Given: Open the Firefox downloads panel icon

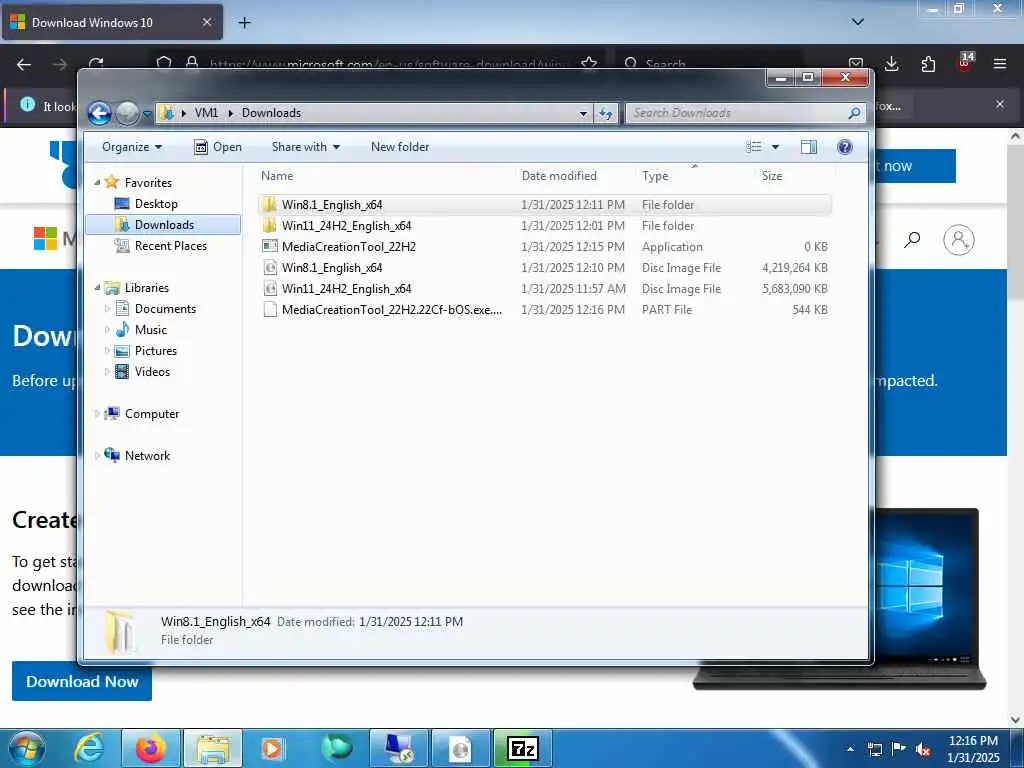Looking at the screenshot, I should point(891,64).
